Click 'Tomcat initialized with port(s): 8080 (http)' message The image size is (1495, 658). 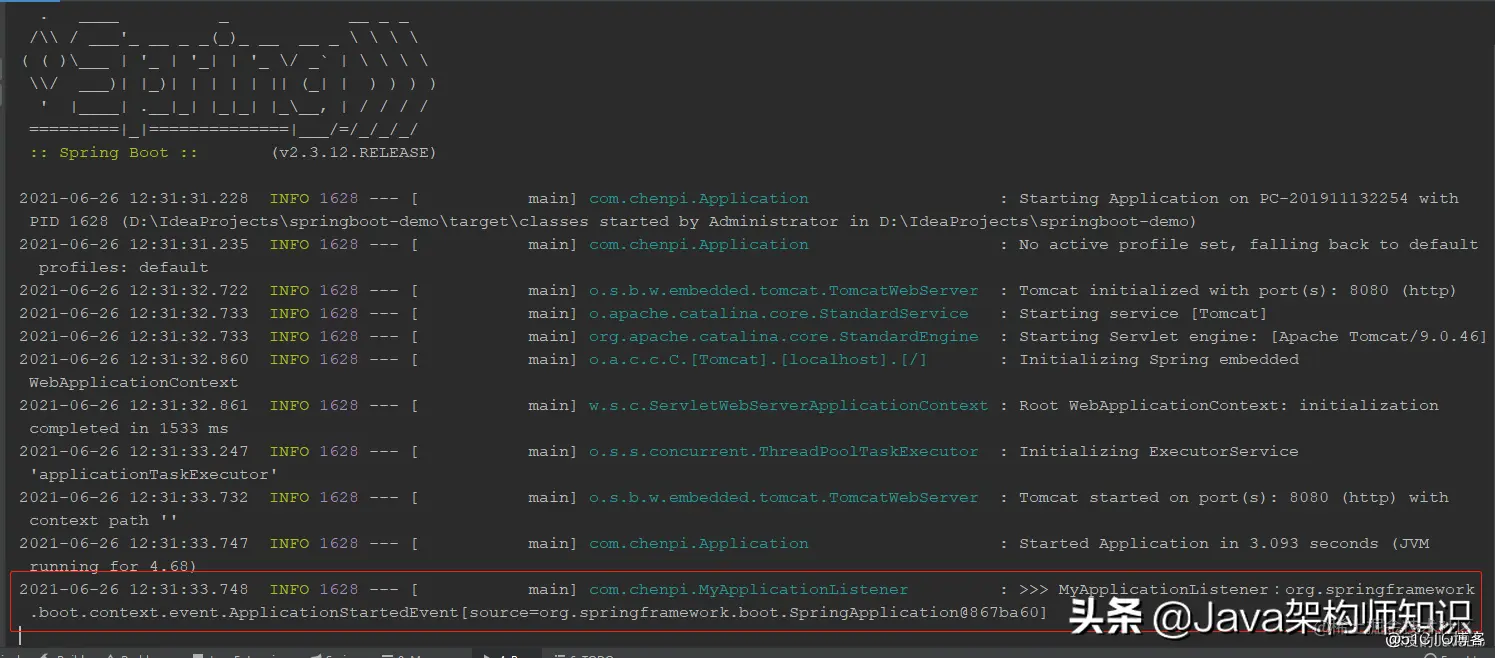pos(1238,291)
